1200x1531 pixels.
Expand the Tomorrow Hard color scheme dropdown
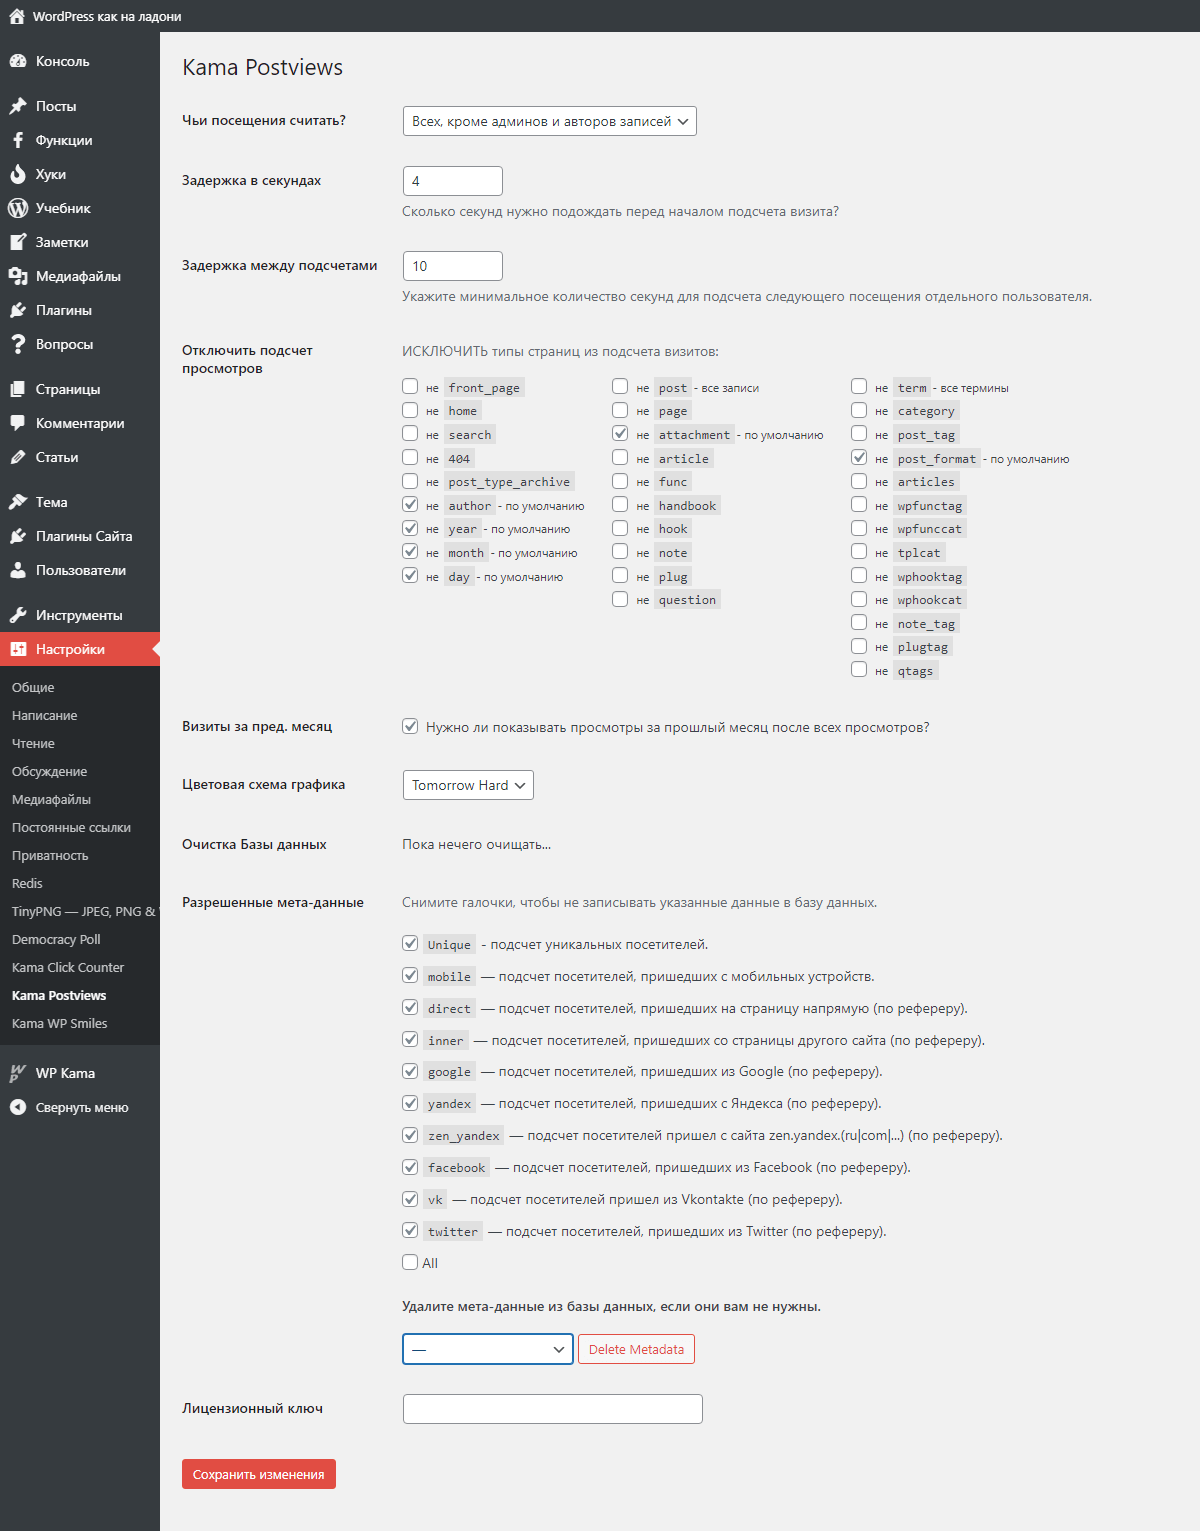point(468,785)
